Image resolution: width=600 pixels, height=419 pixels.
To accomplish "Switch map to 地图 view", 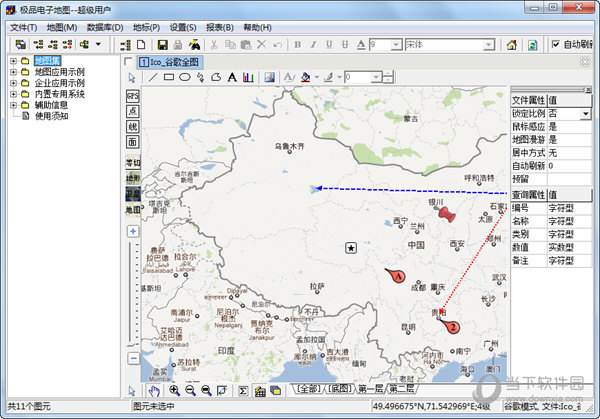I will [133, 210].
